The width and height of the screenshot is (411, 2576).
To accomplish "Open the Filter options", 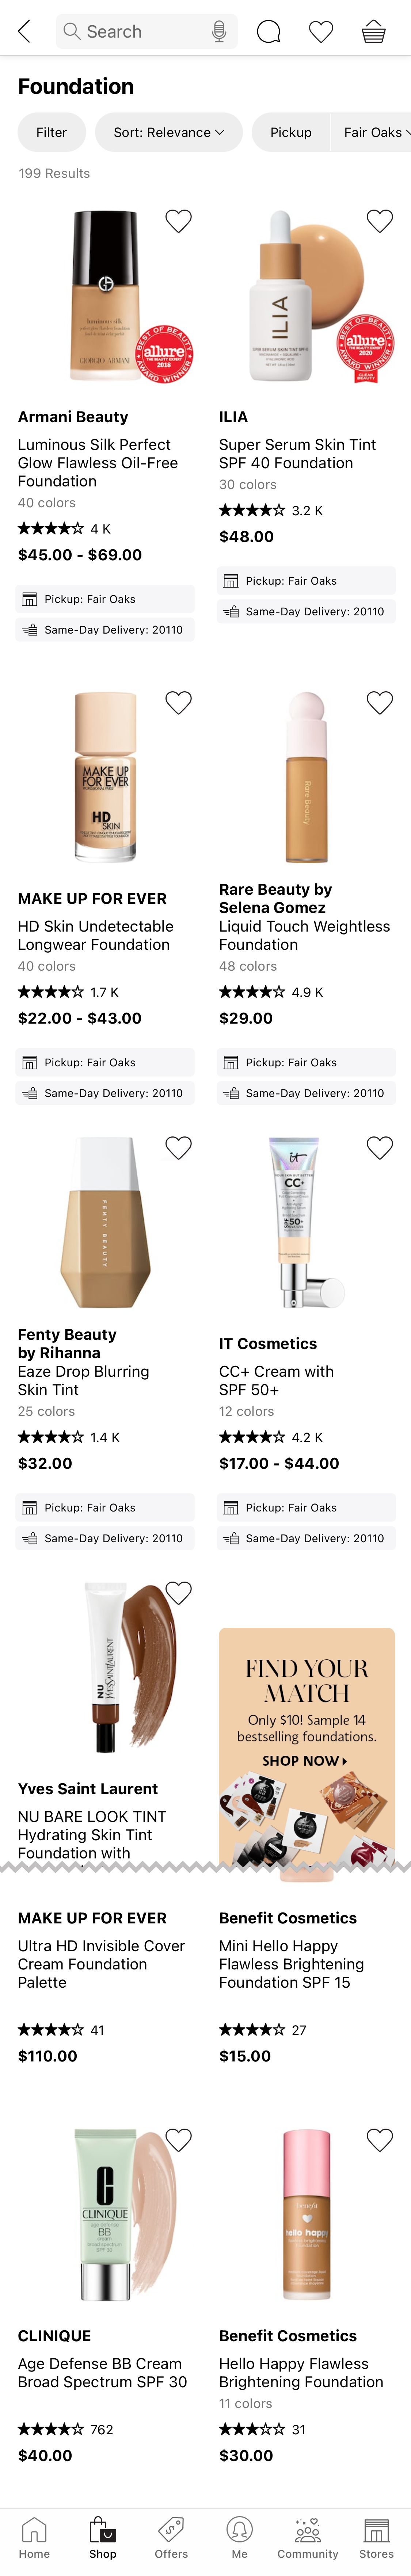I will coord(51,132).
